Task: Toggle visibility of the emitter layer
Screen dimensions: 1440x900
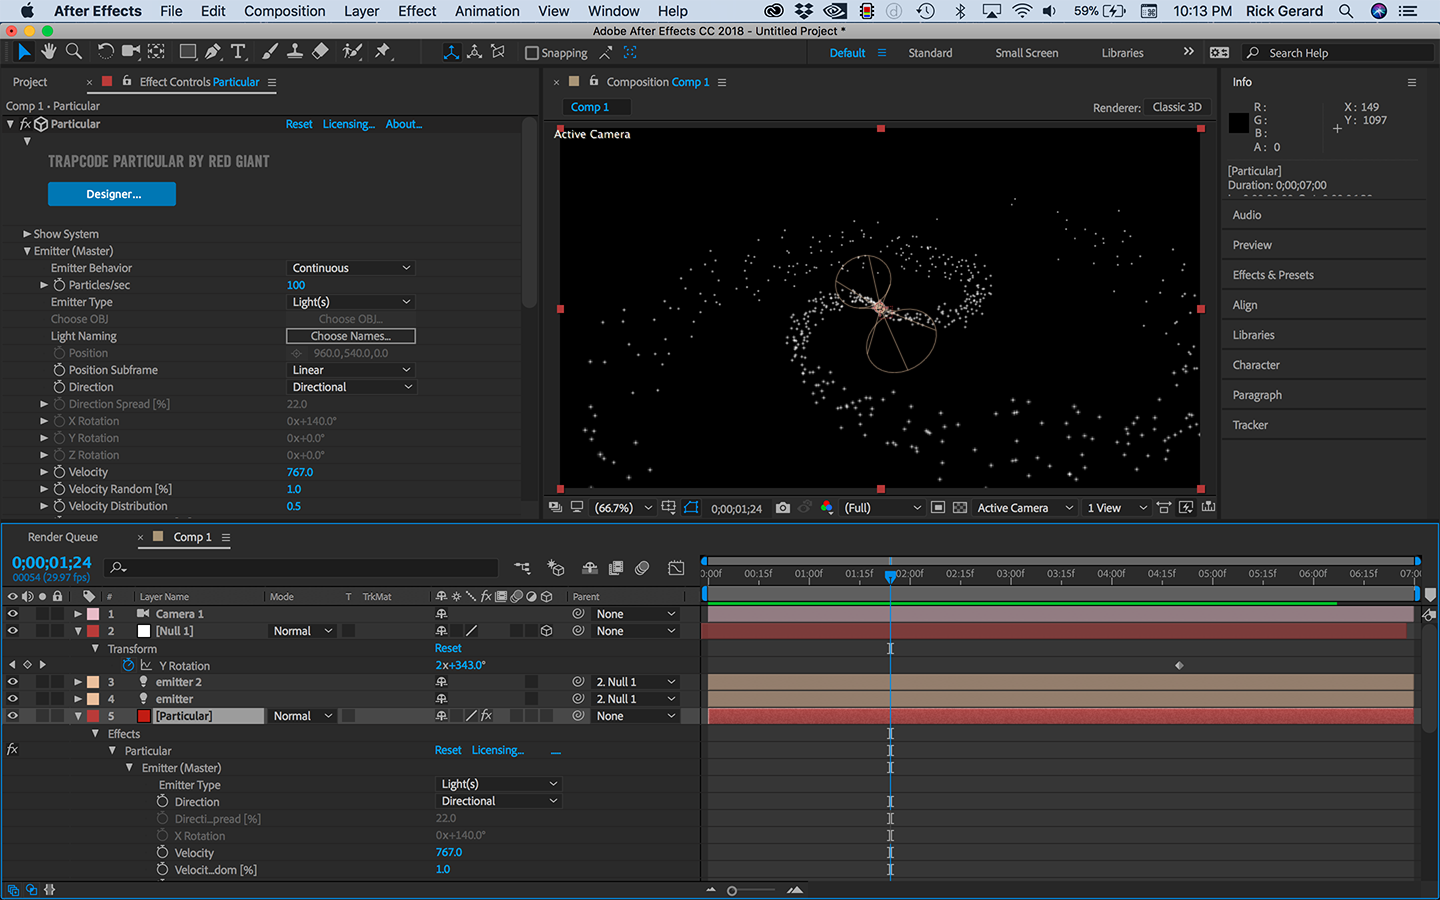Action: pyautogui.click(x=13, y=699)
